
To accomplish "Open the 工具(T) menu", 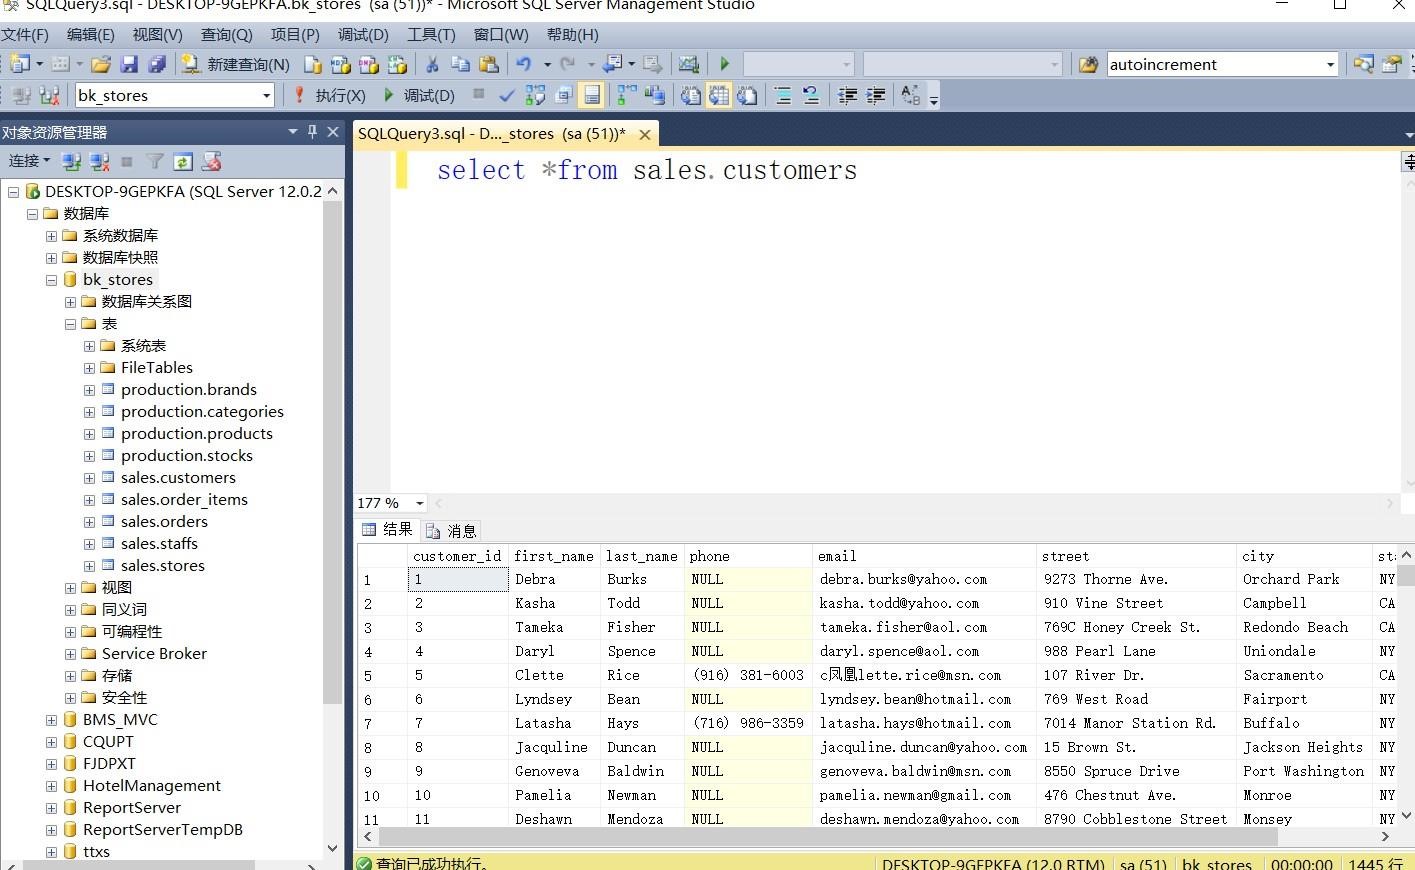I will click(430, 35).
